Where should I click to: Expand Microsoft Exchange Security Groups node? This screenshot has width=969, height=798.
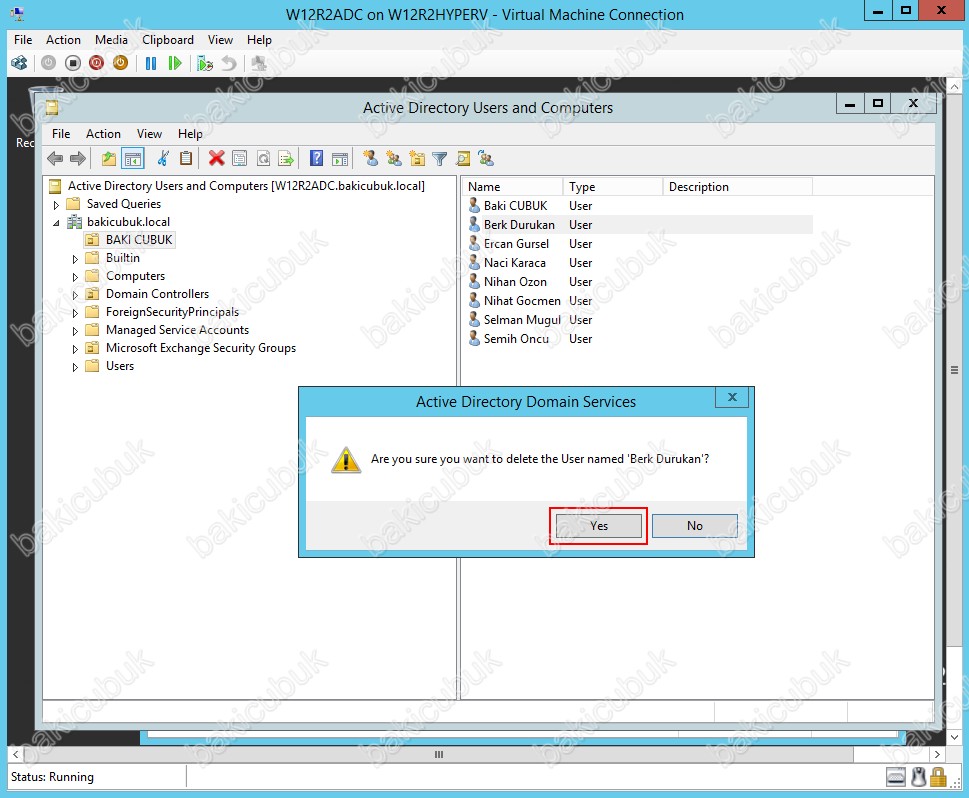(75, 349)
